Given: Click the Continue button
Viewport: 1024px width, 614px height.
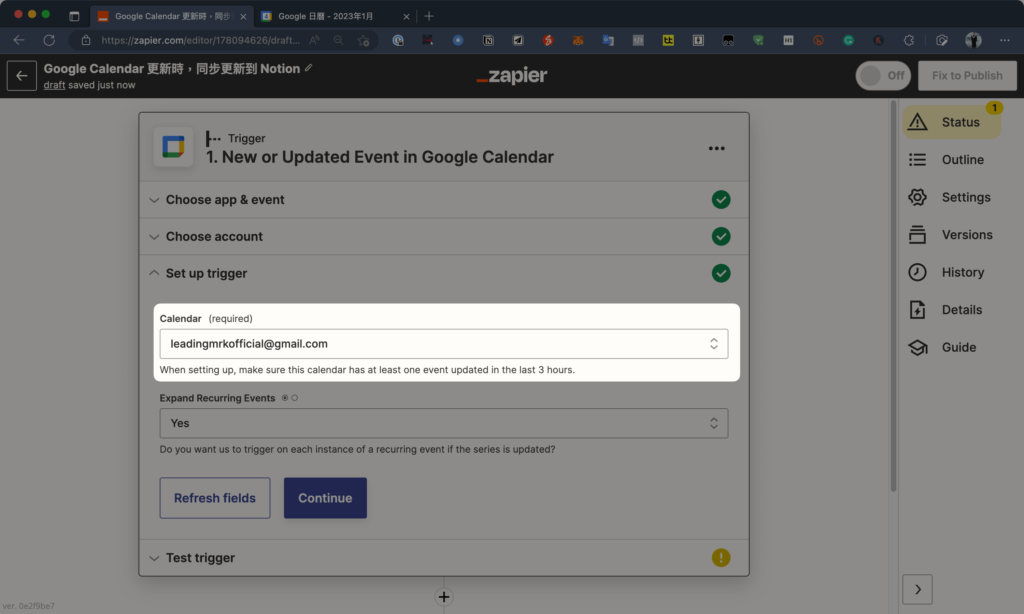Looking at the screenshot, I should click(325, 498).
